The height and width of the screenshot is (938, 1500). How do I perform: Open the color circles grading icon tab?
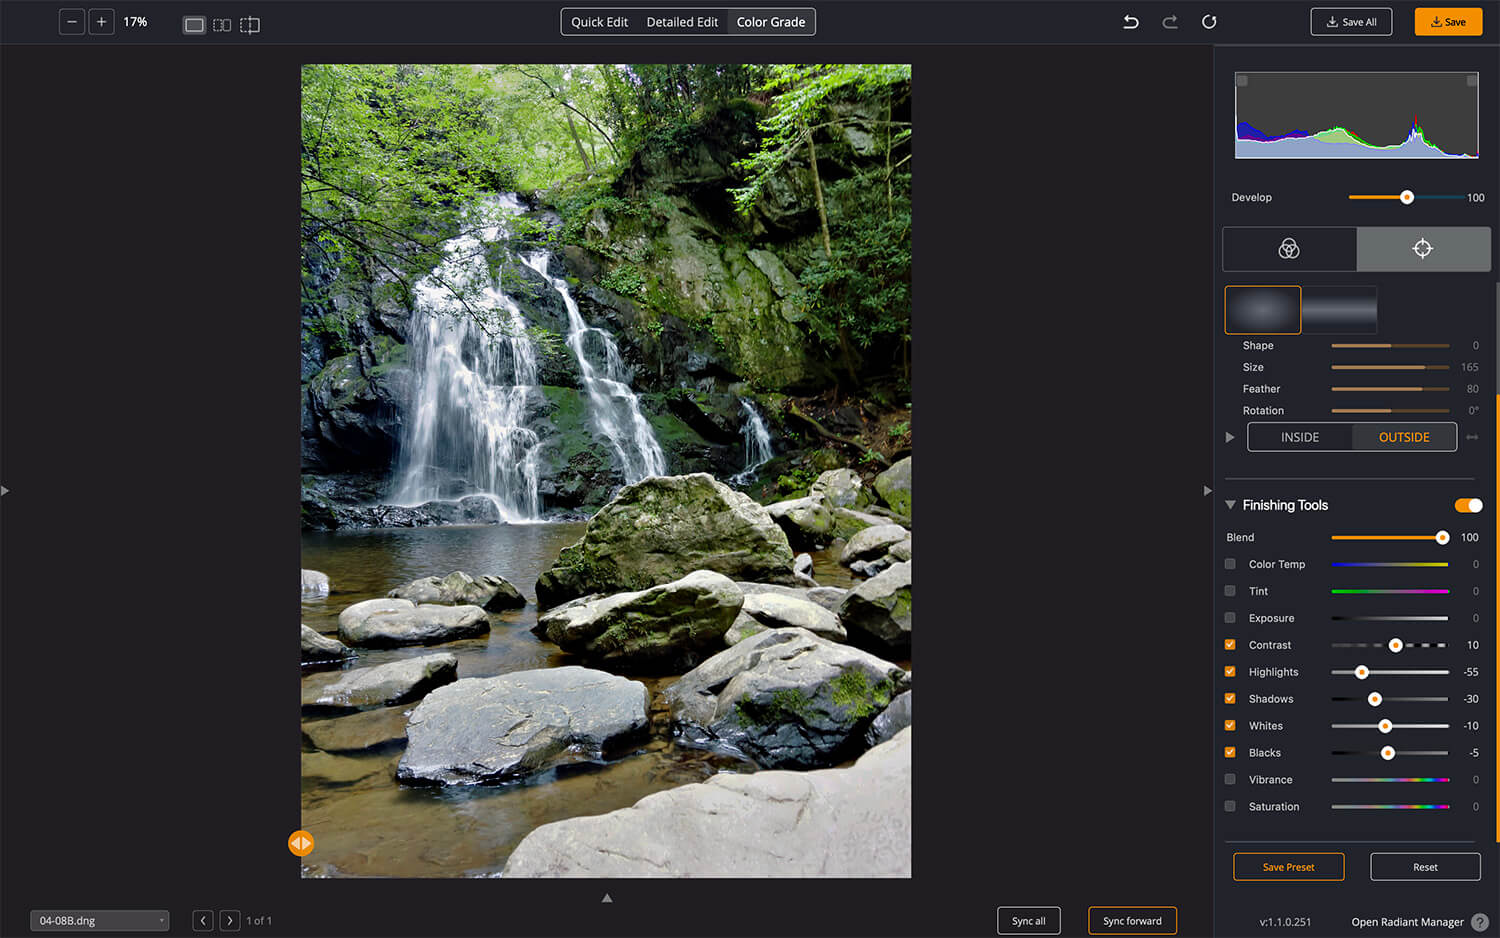coord(1289,249)
